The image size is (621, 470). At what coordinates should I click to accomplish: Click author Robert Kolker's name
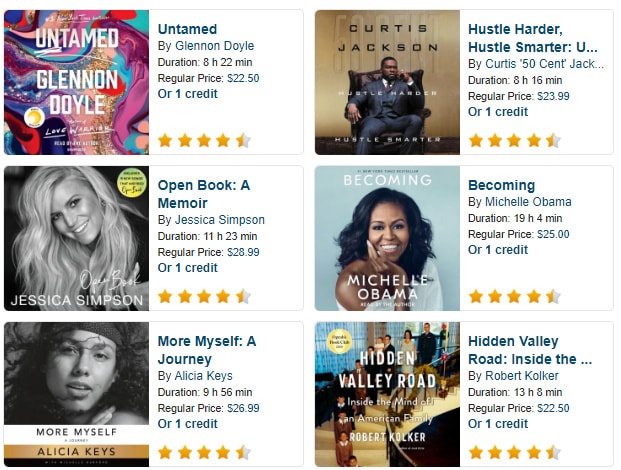522,375
